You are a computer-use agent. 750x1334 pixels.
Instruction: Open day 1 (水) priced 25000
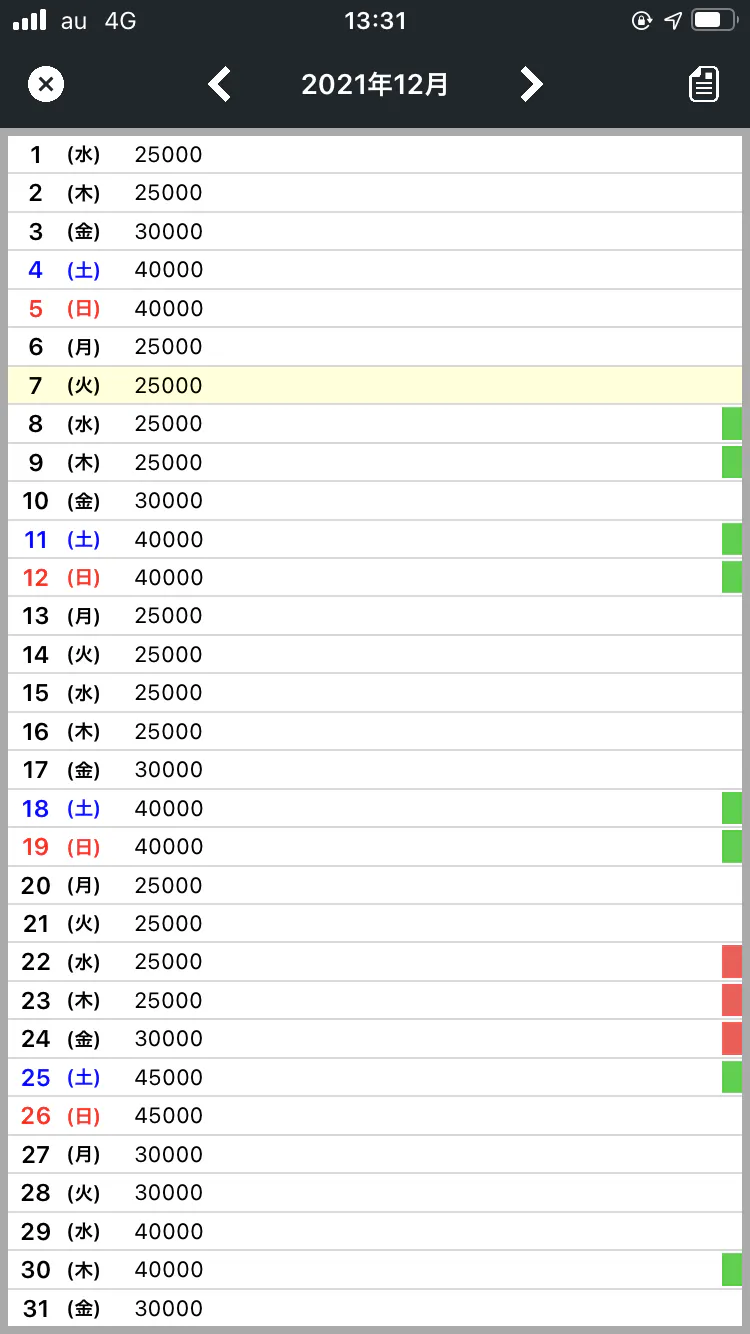(x=375, y=155)
